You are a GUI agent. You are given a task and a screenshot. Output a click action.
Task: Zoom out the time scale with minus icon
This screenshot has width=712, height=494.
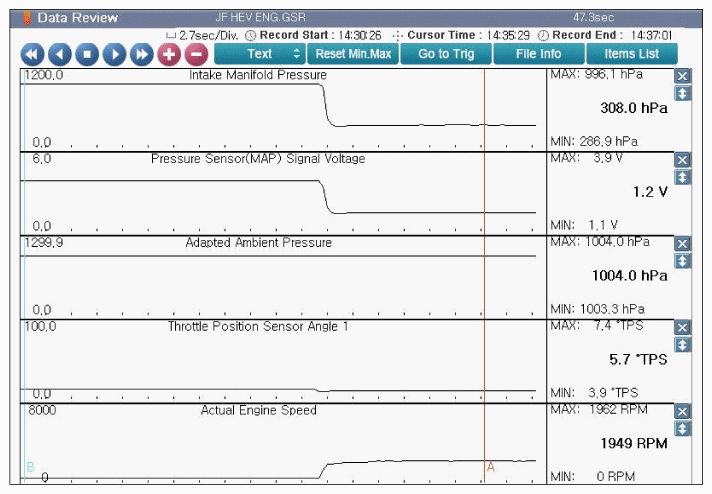[196, 54]
